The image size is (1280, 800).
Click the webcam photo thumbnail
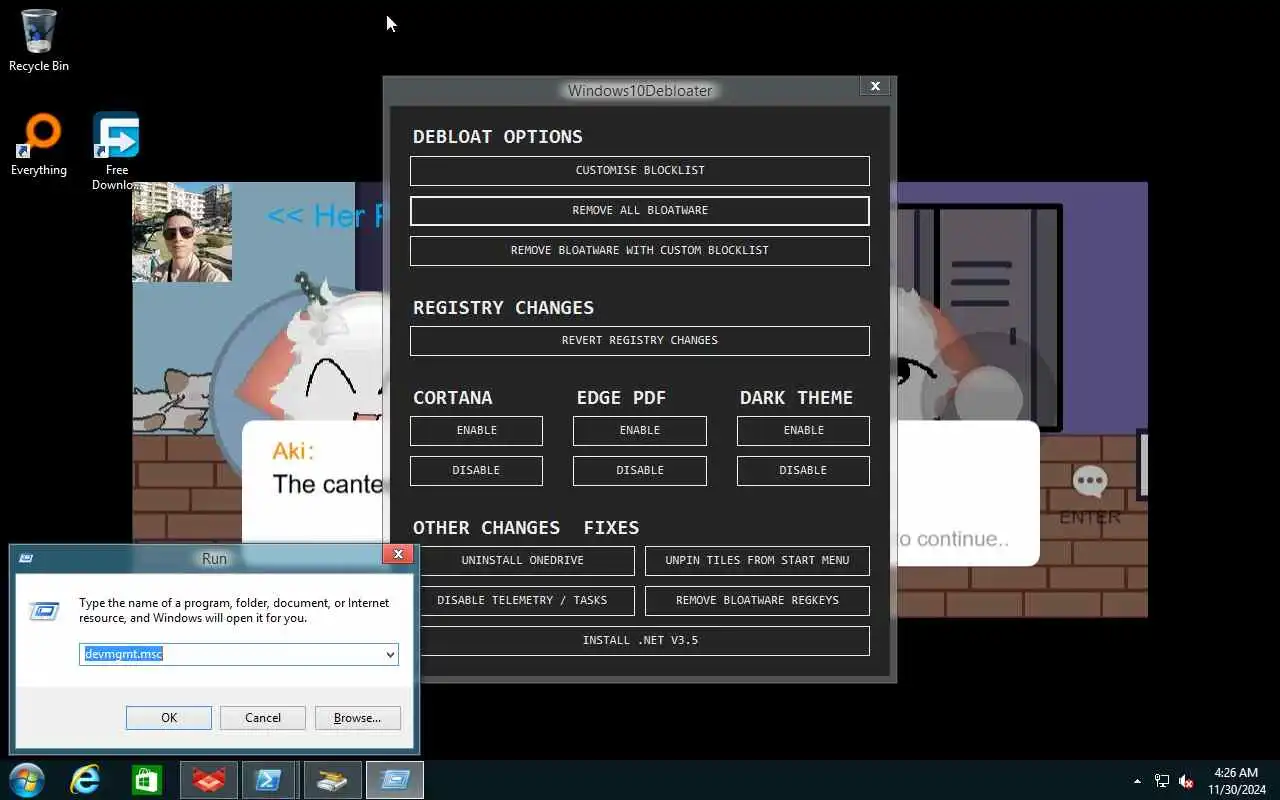[x=182, y=232]
